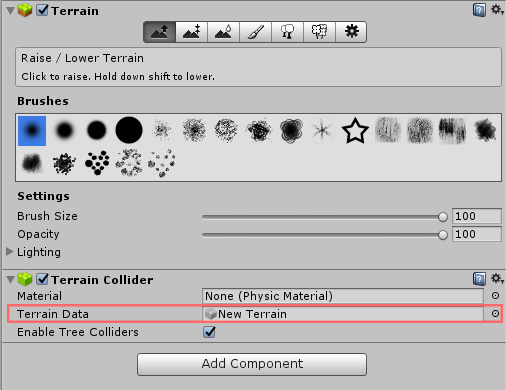This screenshot has width=506, height=390.
Task: Select the Place Trees tool
Action: tap(287, 32)
